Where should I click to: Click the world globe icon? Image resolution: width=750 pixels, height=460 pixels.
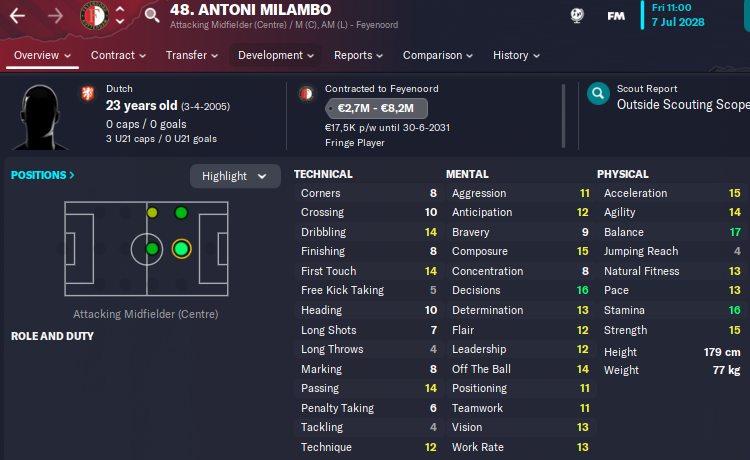[577, 15]
